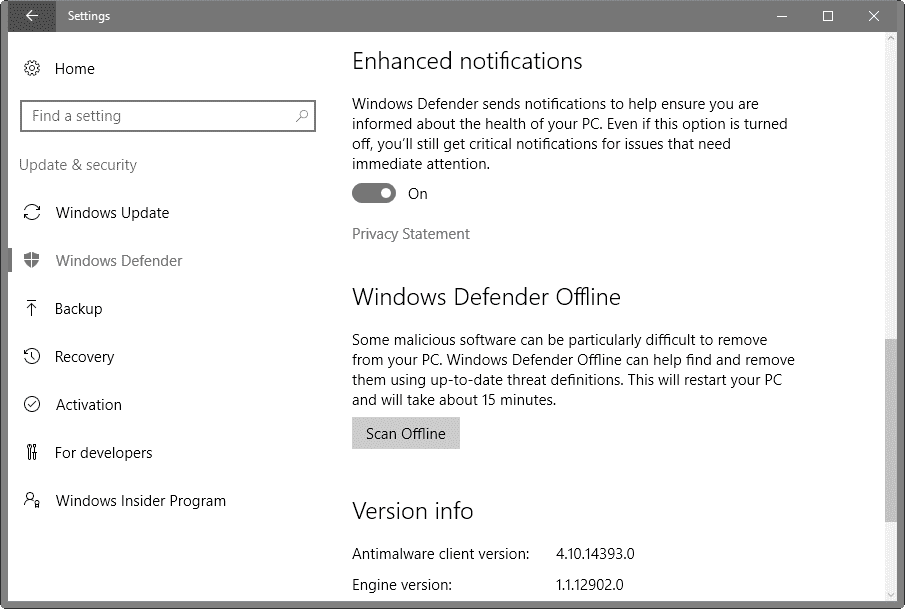
Task: Click the Home gear icon
Action: point(32,68)
